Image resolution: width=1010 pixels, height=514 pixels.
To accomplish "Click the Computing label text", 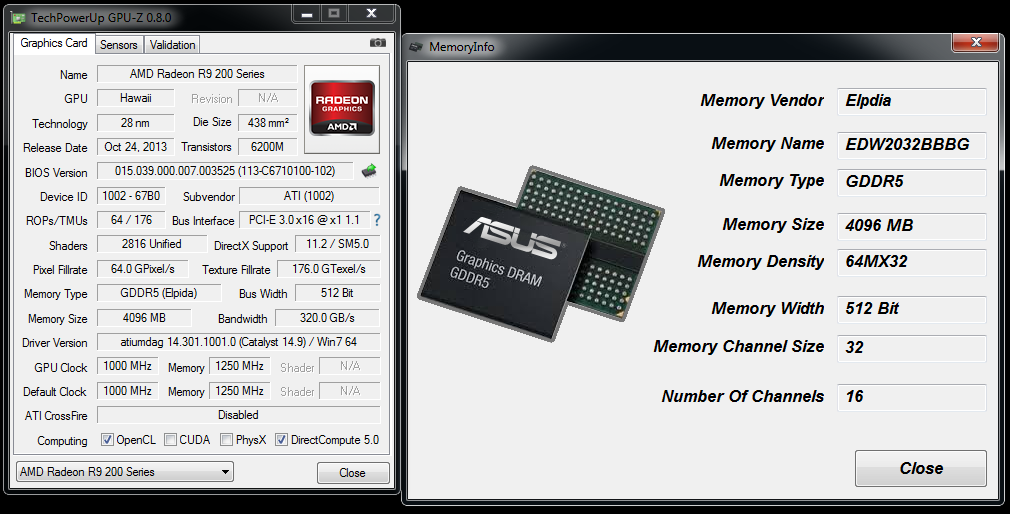I will click(62, 441).
